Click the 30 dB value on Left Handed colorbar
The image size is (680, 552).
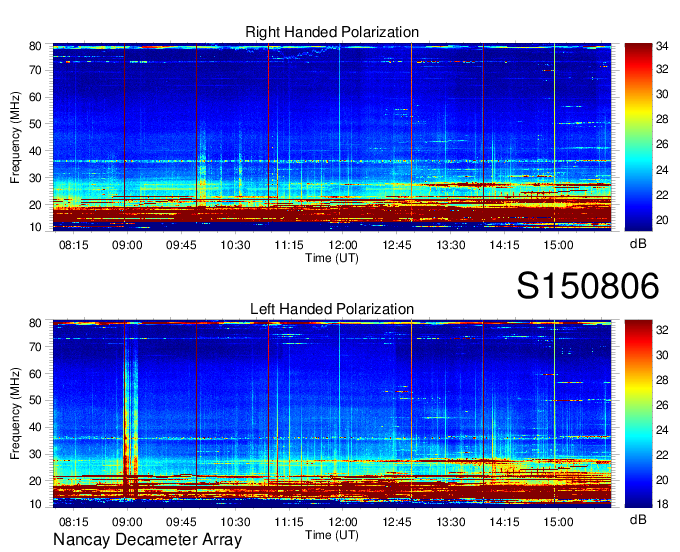[x=662, y=355]
